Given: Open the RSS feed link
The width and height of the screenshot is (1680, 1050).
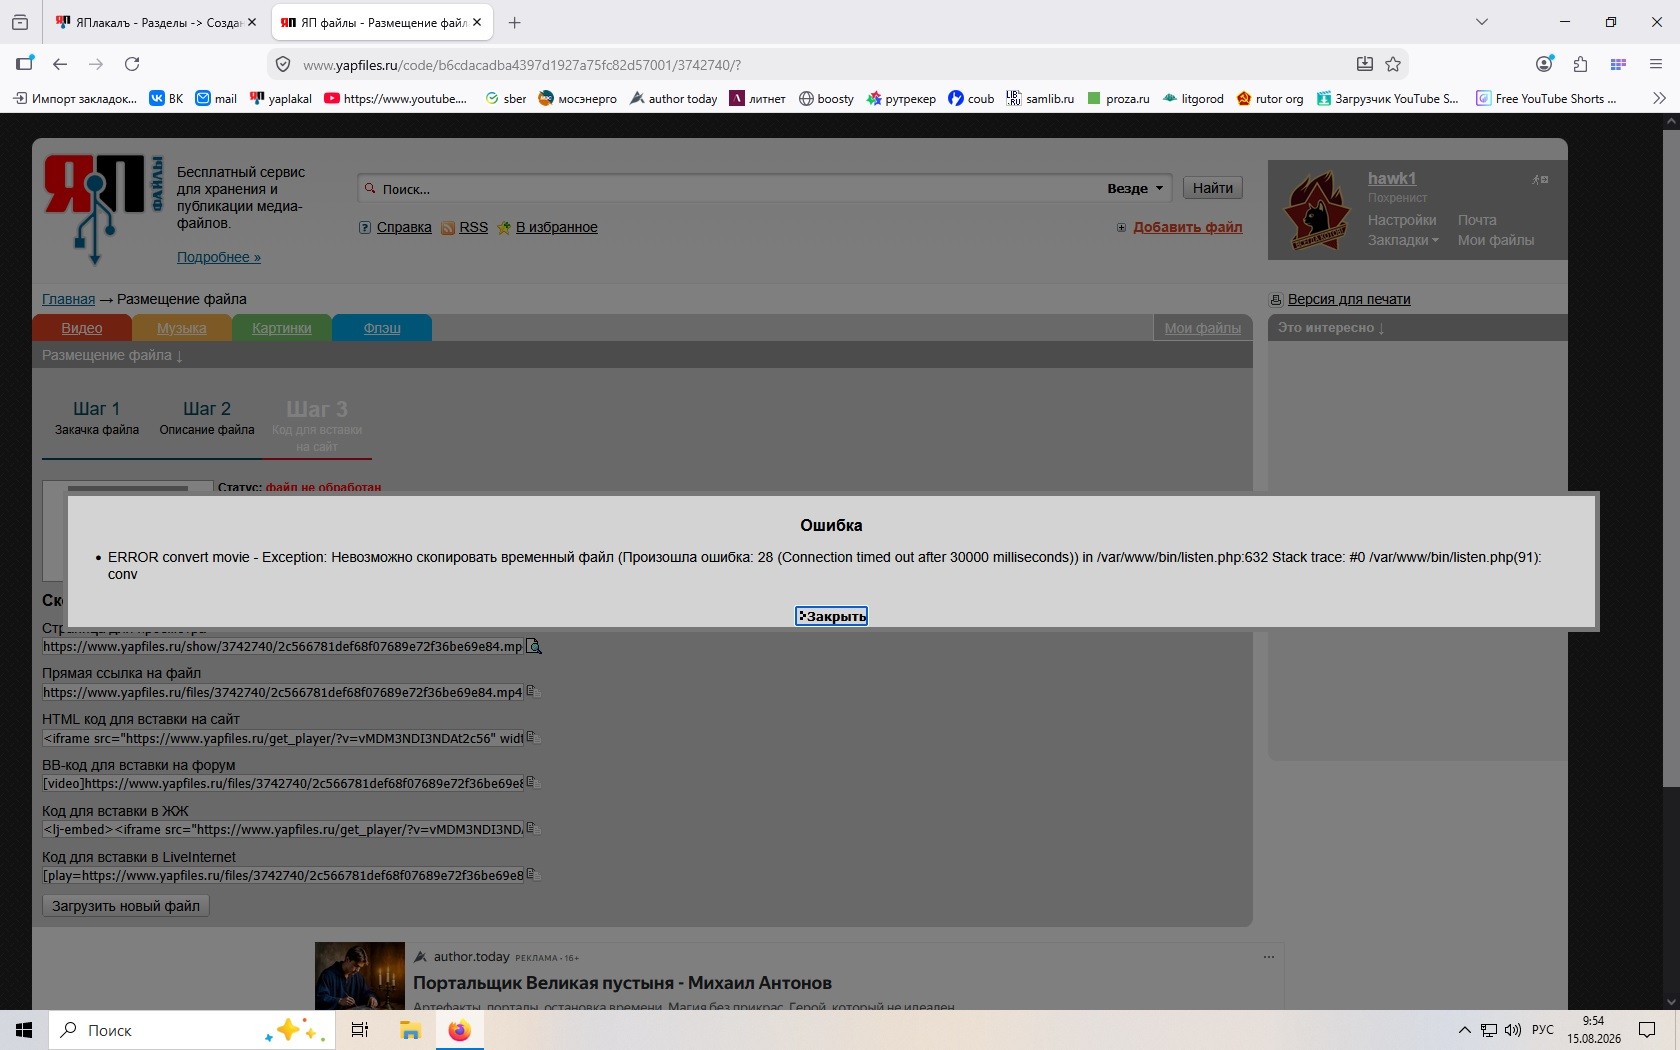Looking at the screenshot, I should [x=473, y=227].
